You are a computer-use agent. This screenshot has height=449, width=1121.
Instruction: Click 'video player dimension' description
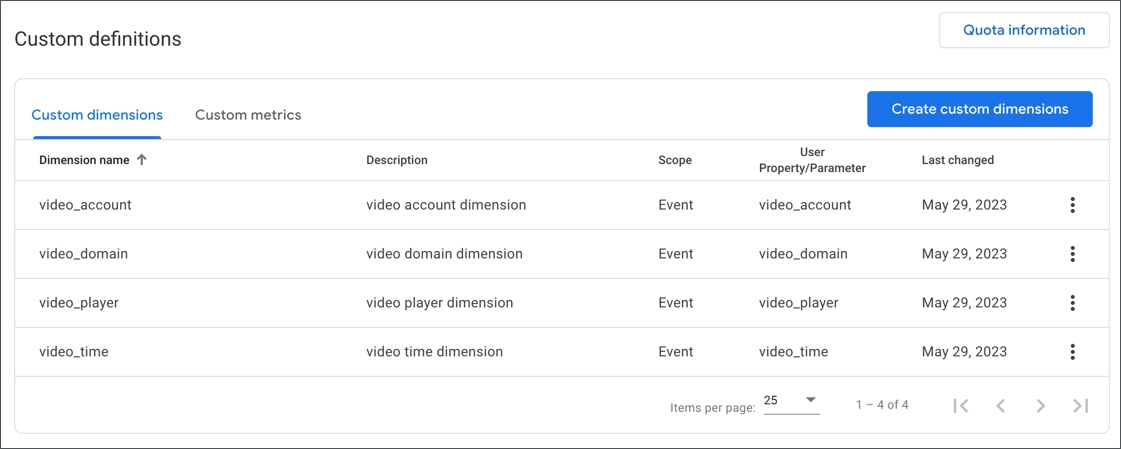point(440,302)
